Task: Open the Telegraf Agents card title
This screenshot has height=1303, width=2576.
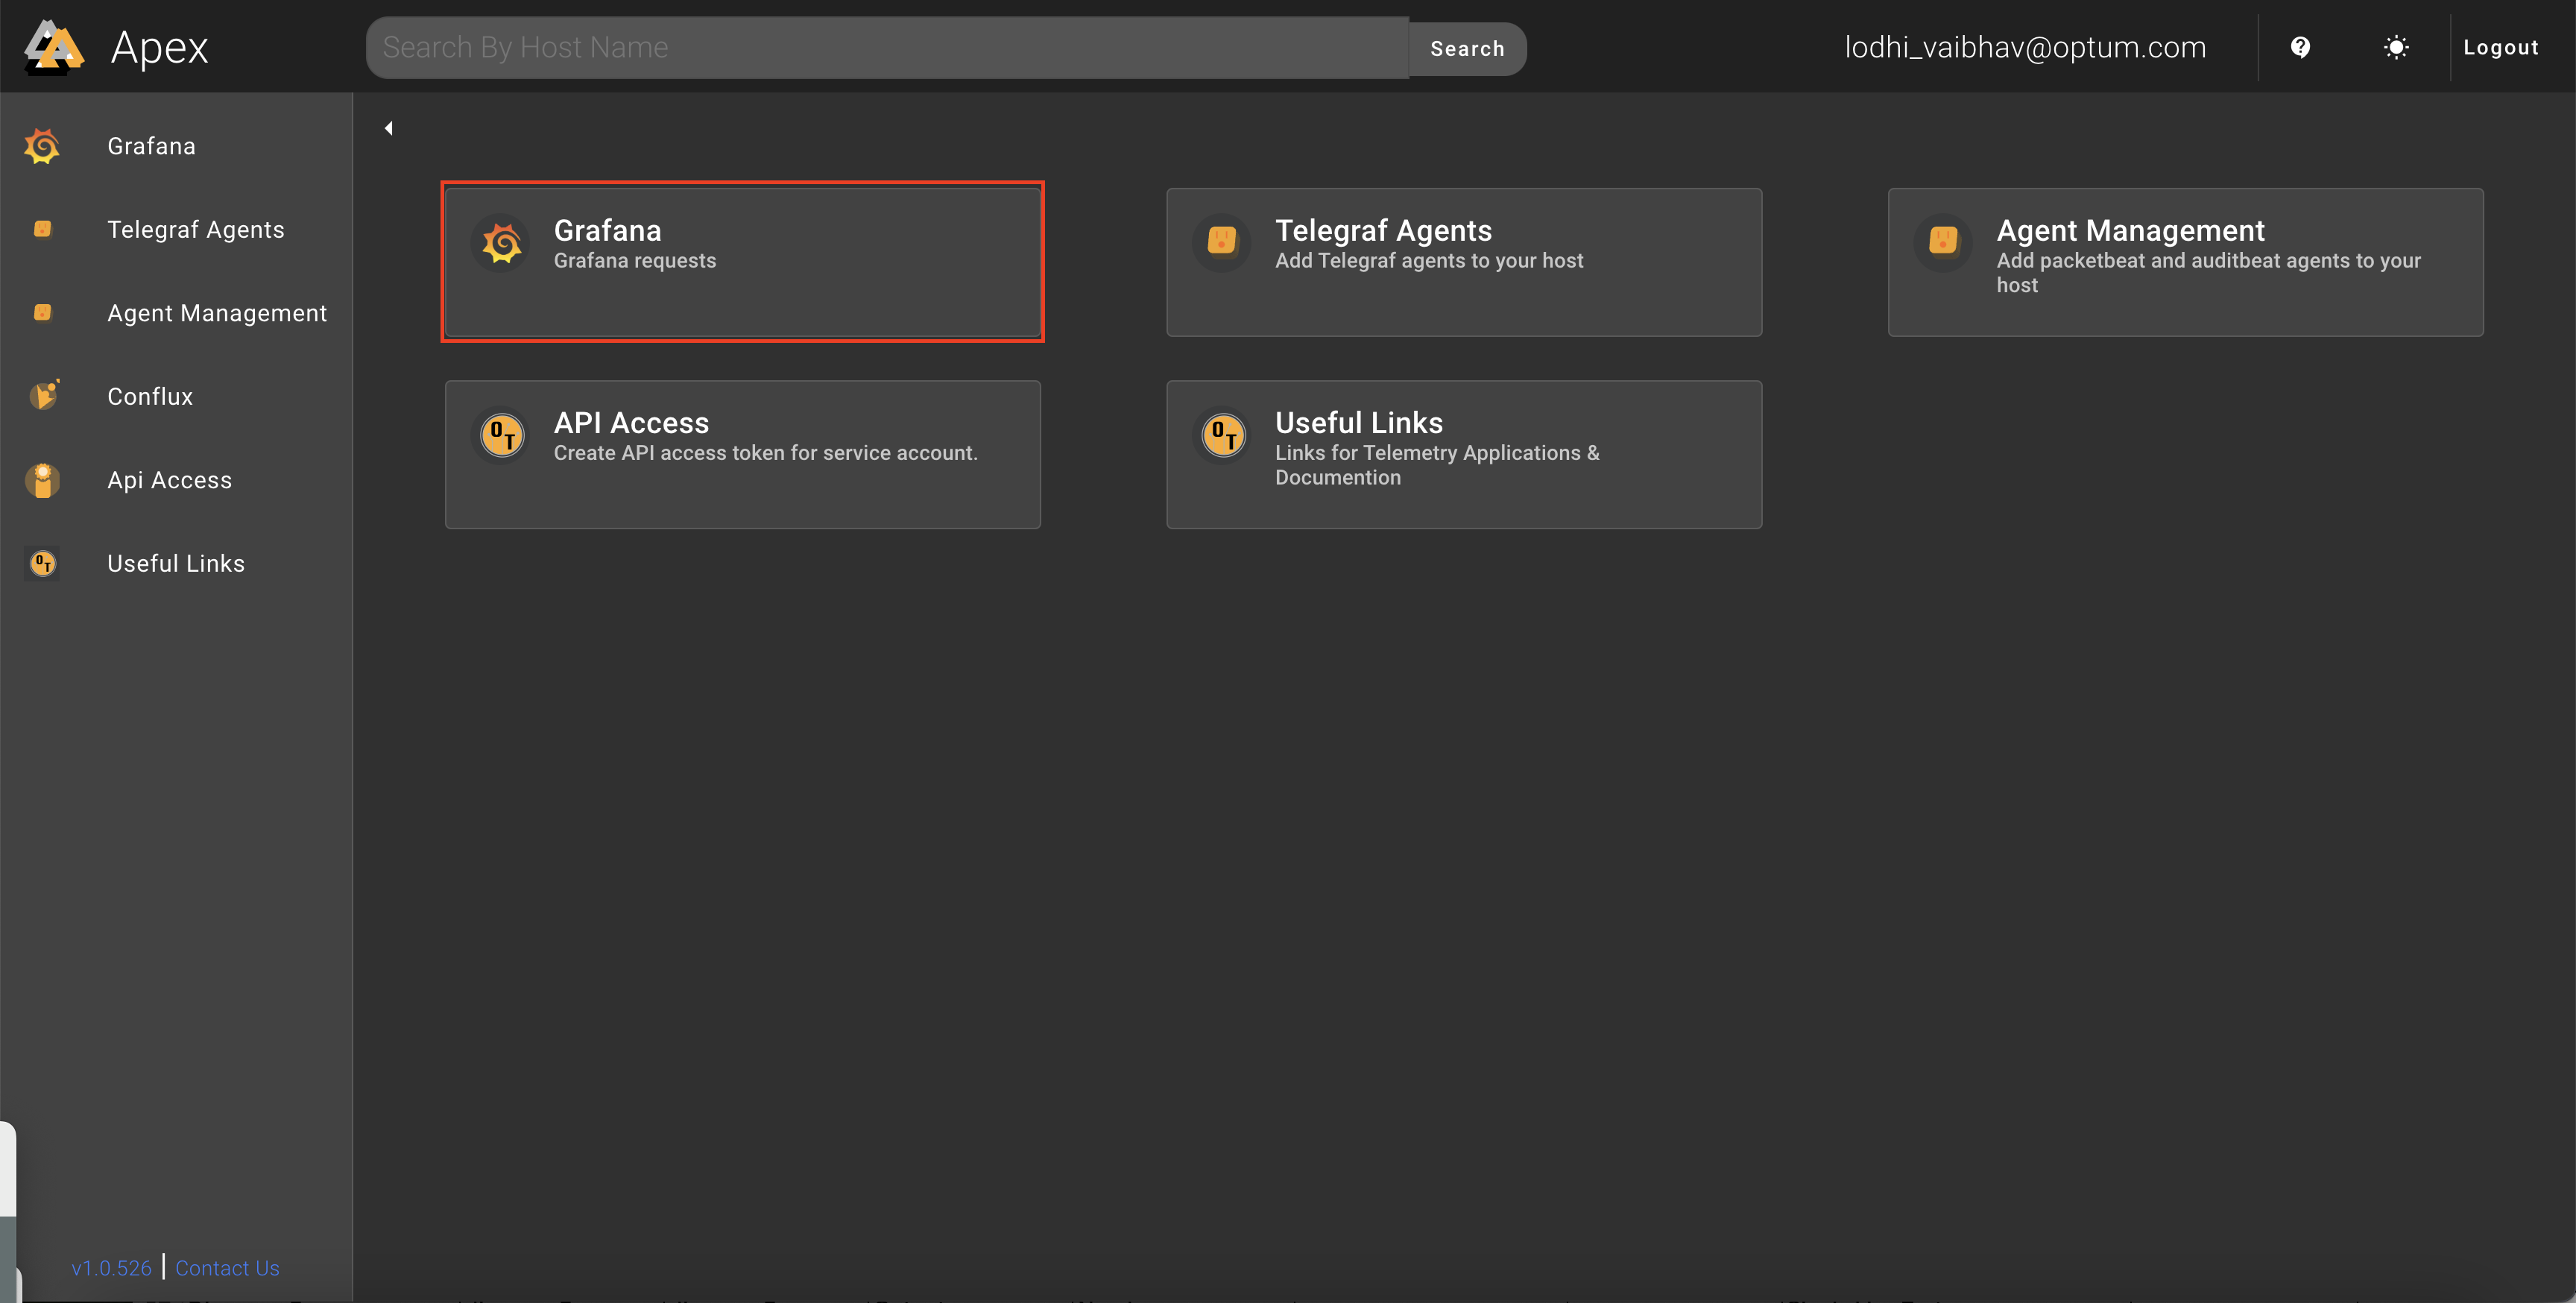Action: click(1383, 231)
